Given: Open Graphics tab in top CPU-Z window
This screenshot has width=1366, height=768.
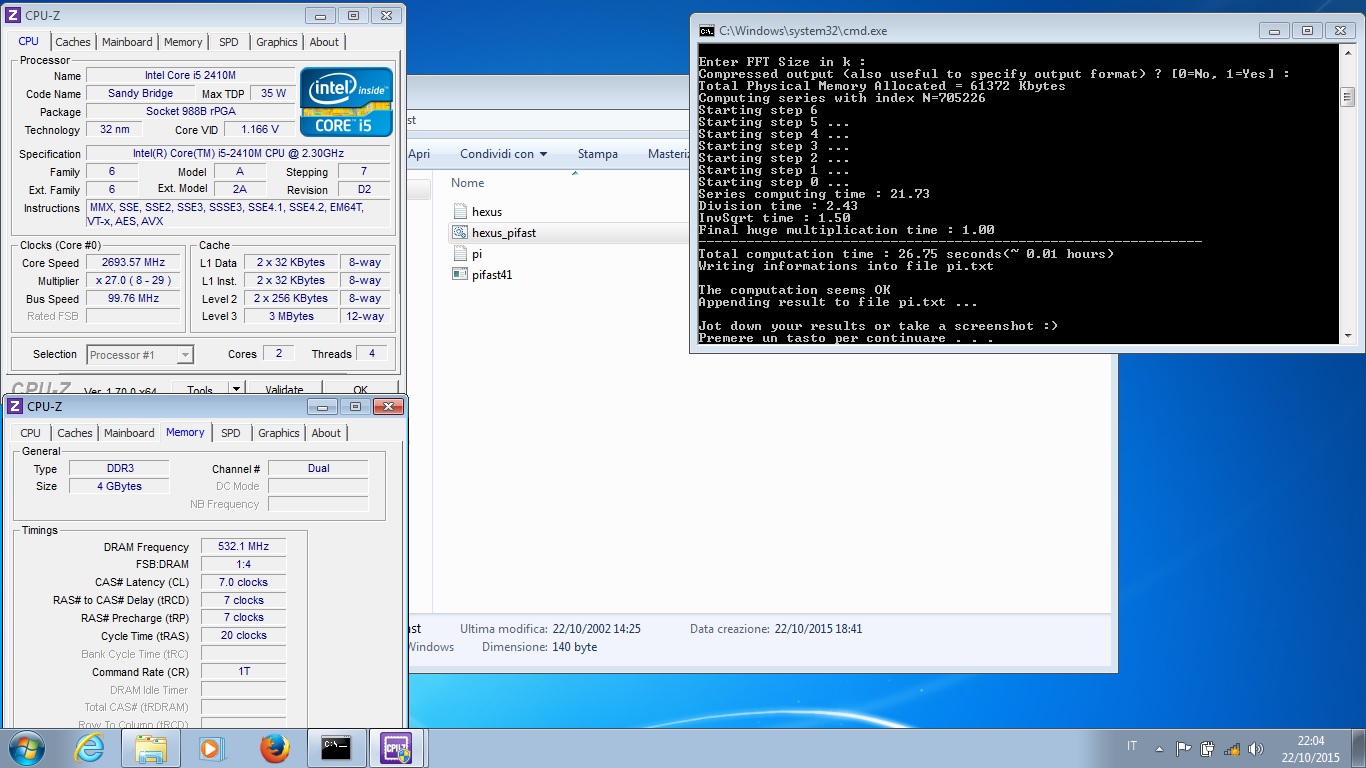Looking at the screenshot, I should 277,42.
